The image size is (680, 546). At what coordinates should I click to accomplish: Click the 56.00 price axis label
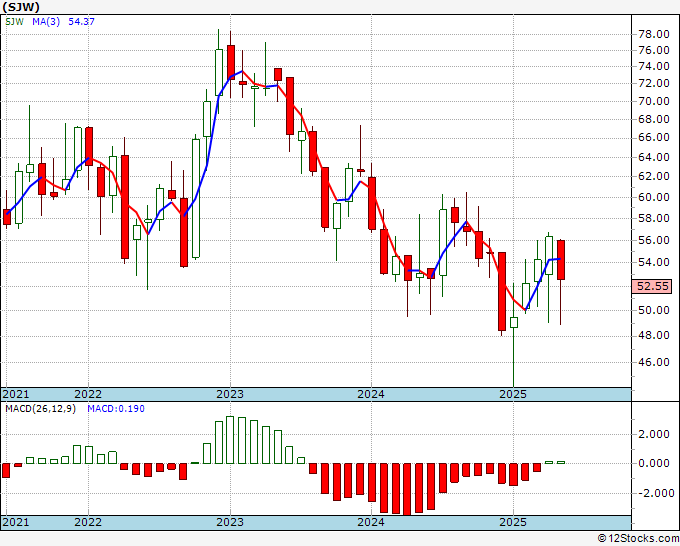click(654, 240)
